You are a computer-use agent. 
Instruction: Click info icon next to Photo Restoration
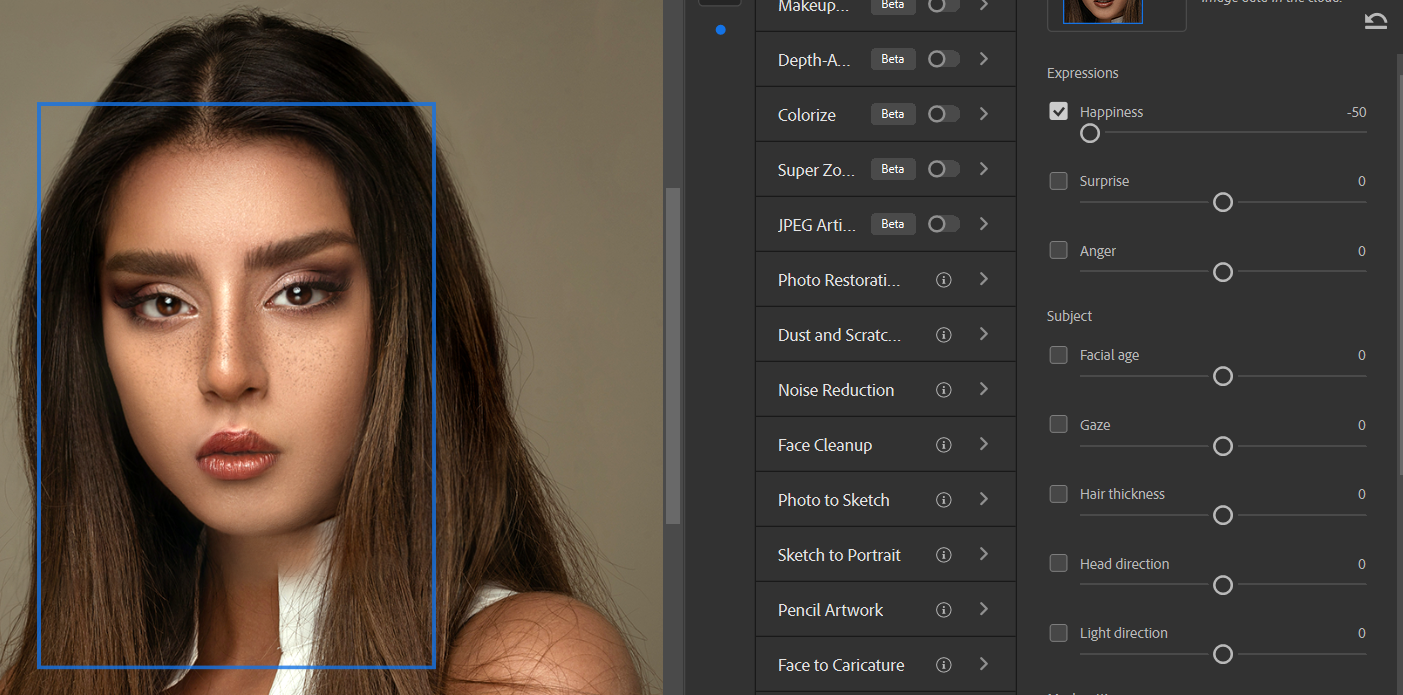click(x=943, y=280)
